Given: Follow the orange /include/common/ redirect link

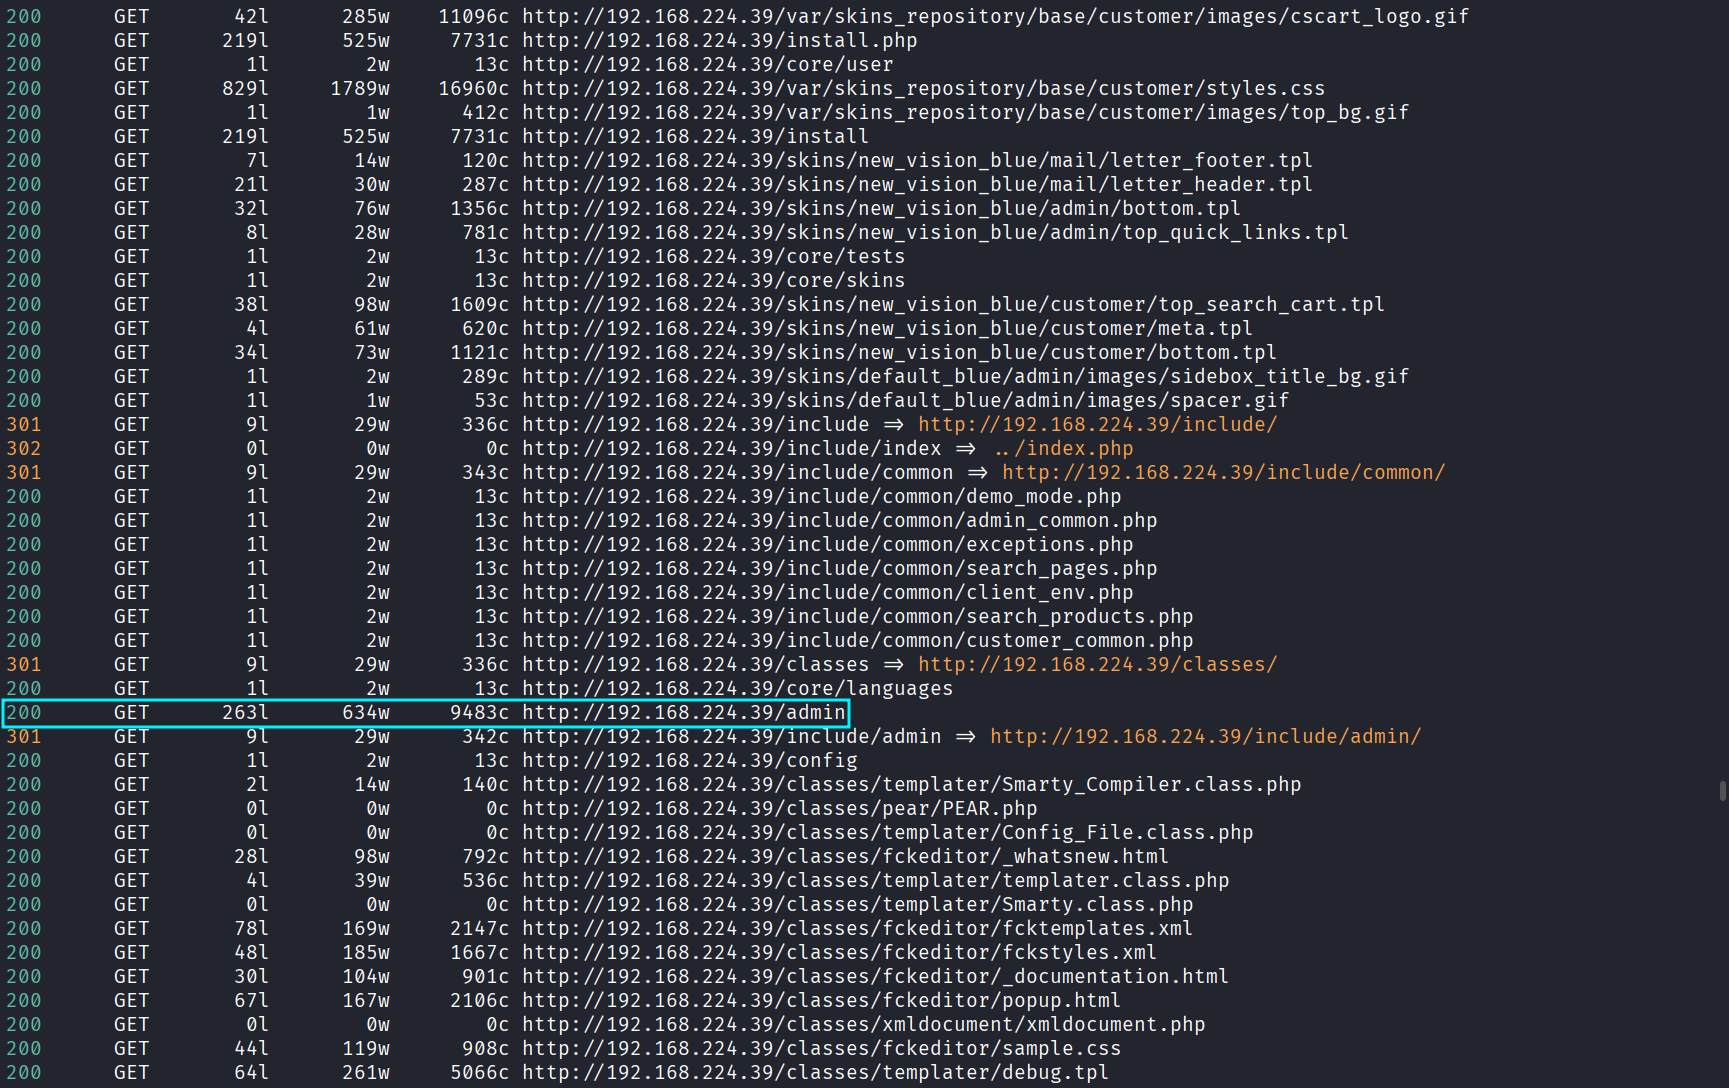Looking at the screenshot, I should [1223, 473].
